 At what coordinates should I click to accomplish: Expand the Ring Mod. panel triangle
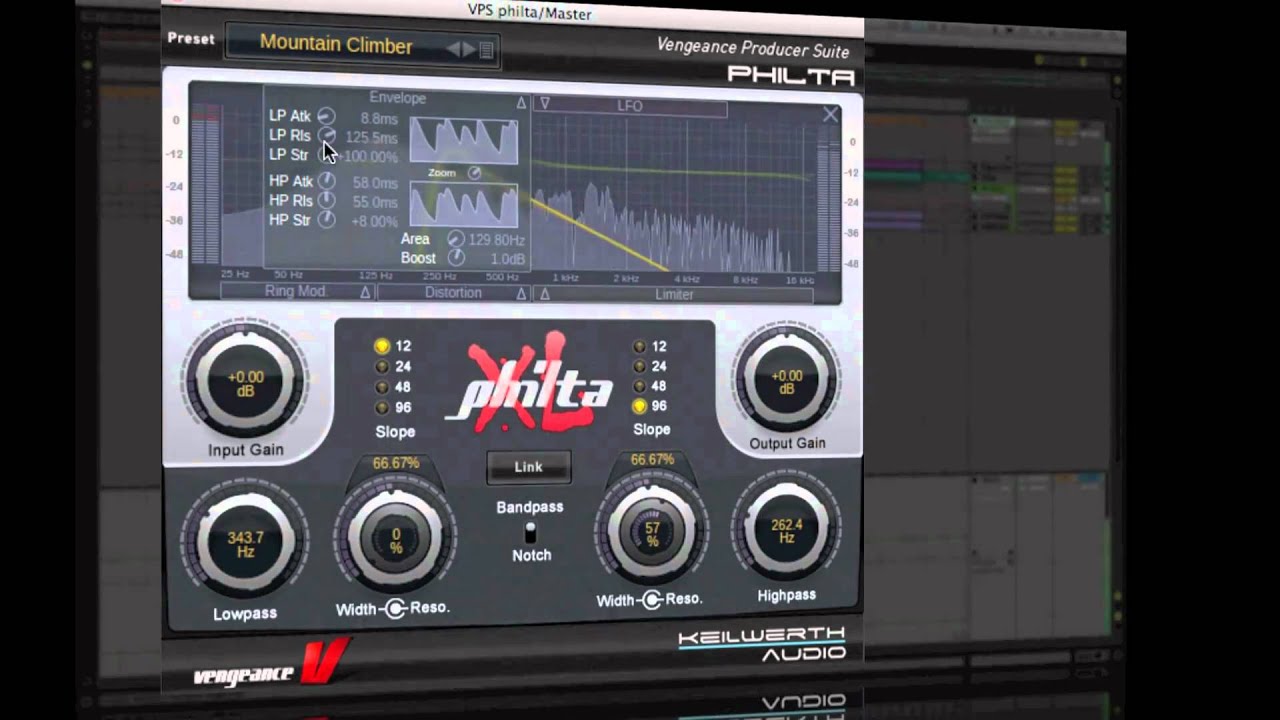(365, 292)
